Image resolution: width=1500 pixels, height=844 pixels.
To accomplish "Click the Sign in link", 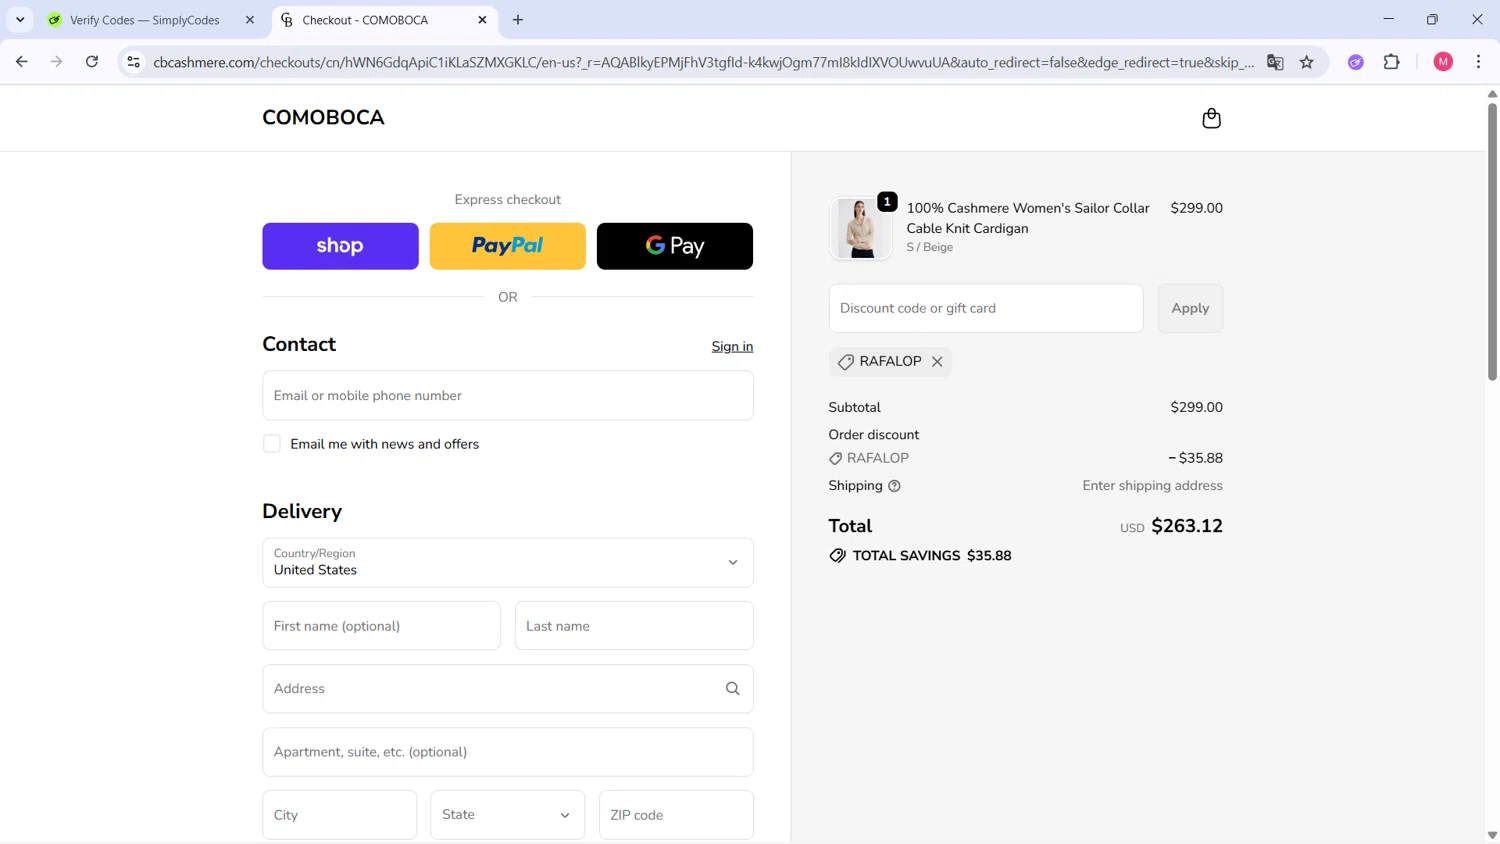I will click(732, 347).
